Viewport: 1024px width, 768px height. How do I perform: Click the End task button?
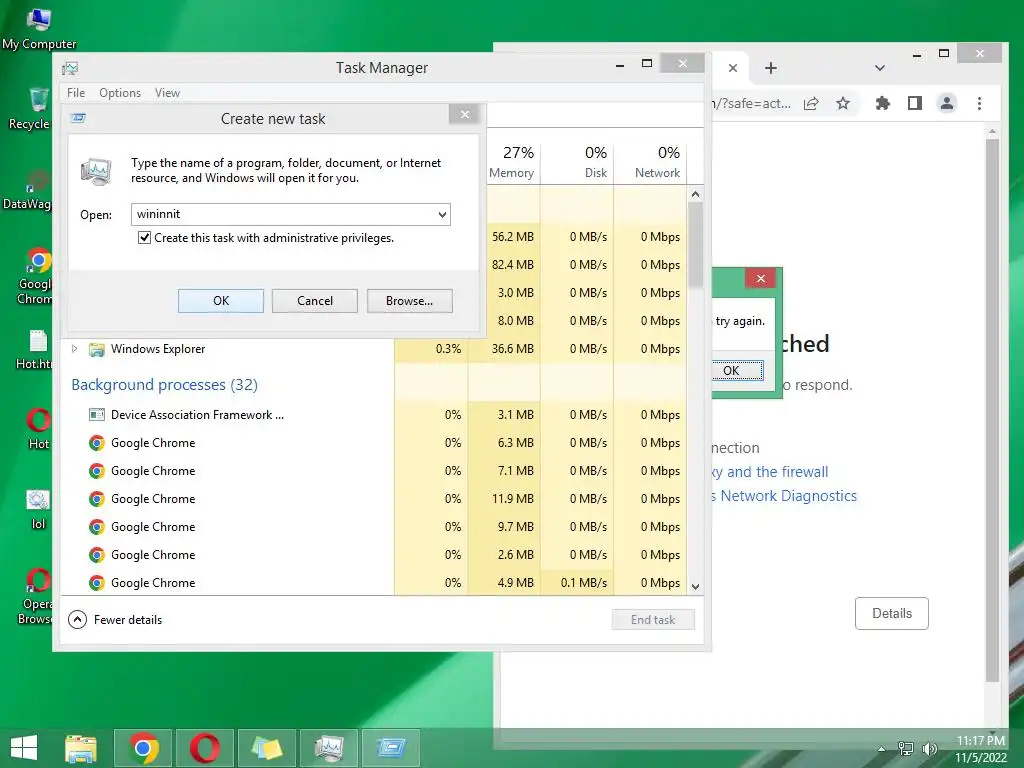pos(653,620)
